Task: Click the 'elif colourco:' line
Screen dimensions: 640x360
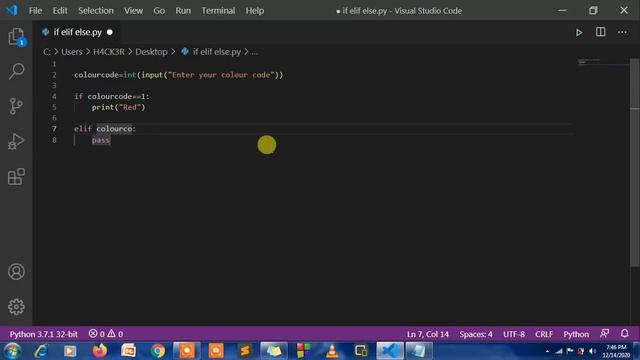Action: tap(105, 129)
